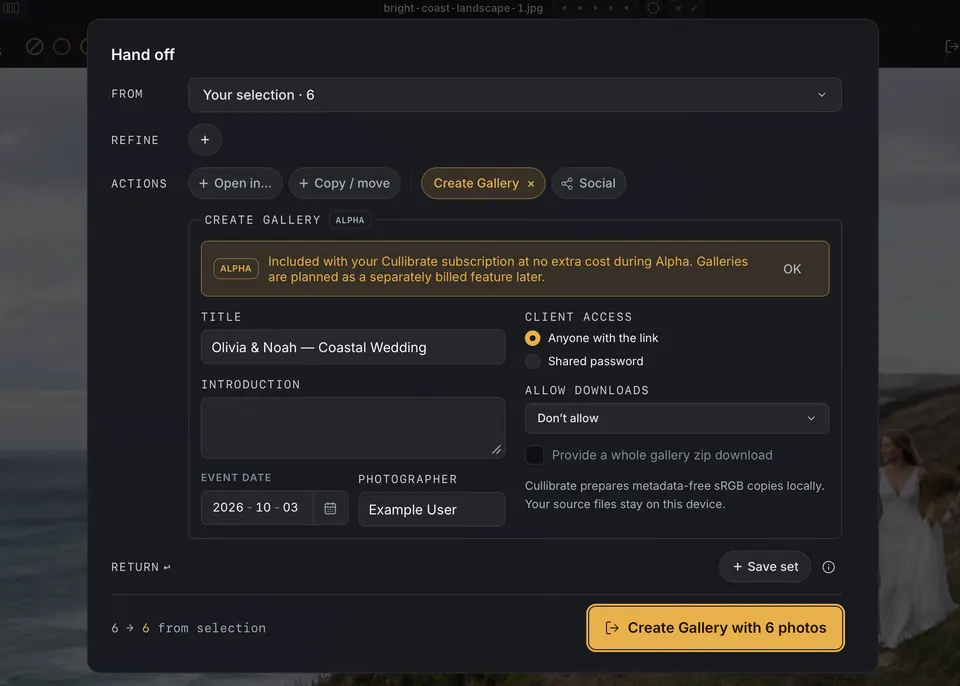Save the current action set
This screenshot has width=960, height=686.
click(x=765, y=567)
